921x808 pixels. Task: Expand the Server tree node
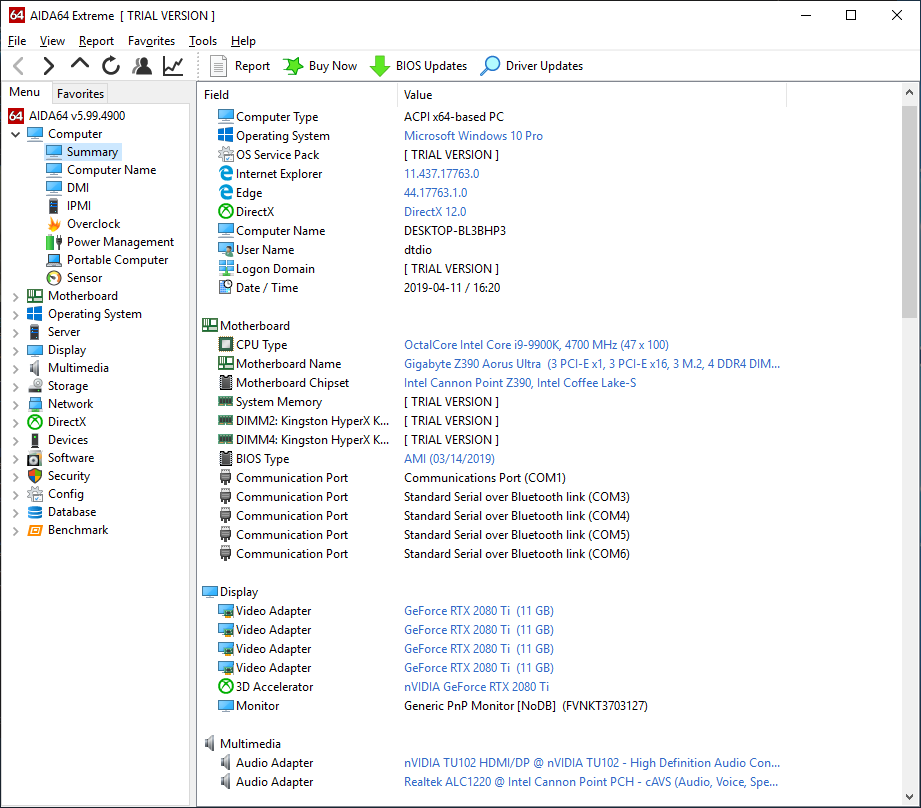16,332
